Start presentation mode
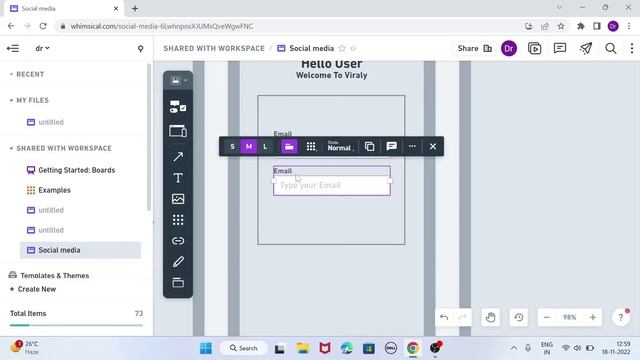This screenshot has width=640, height=360. [x=534, y=49]
